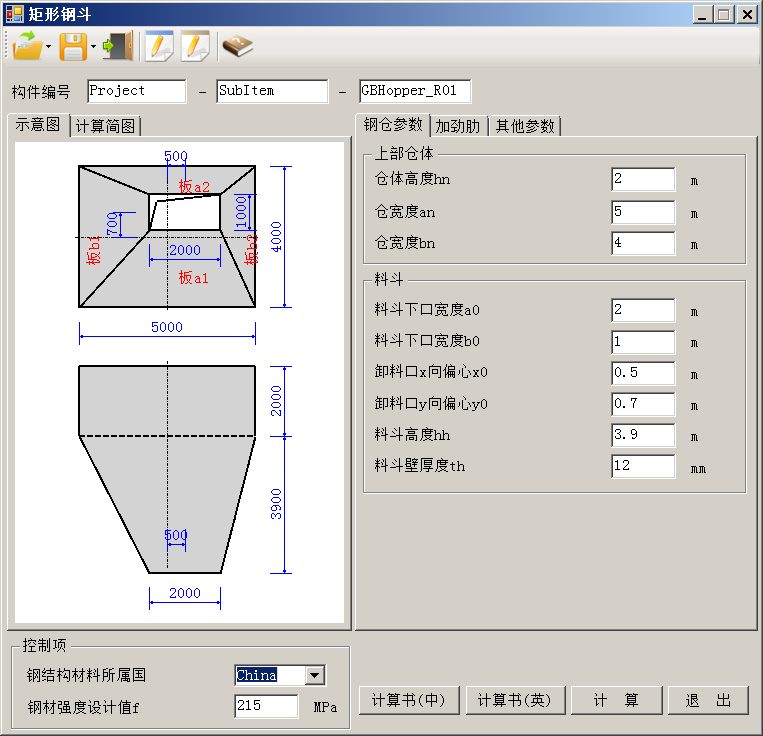Switch to 计算简图 tab
Screen dimensions: 763x736
coord(105,126)
